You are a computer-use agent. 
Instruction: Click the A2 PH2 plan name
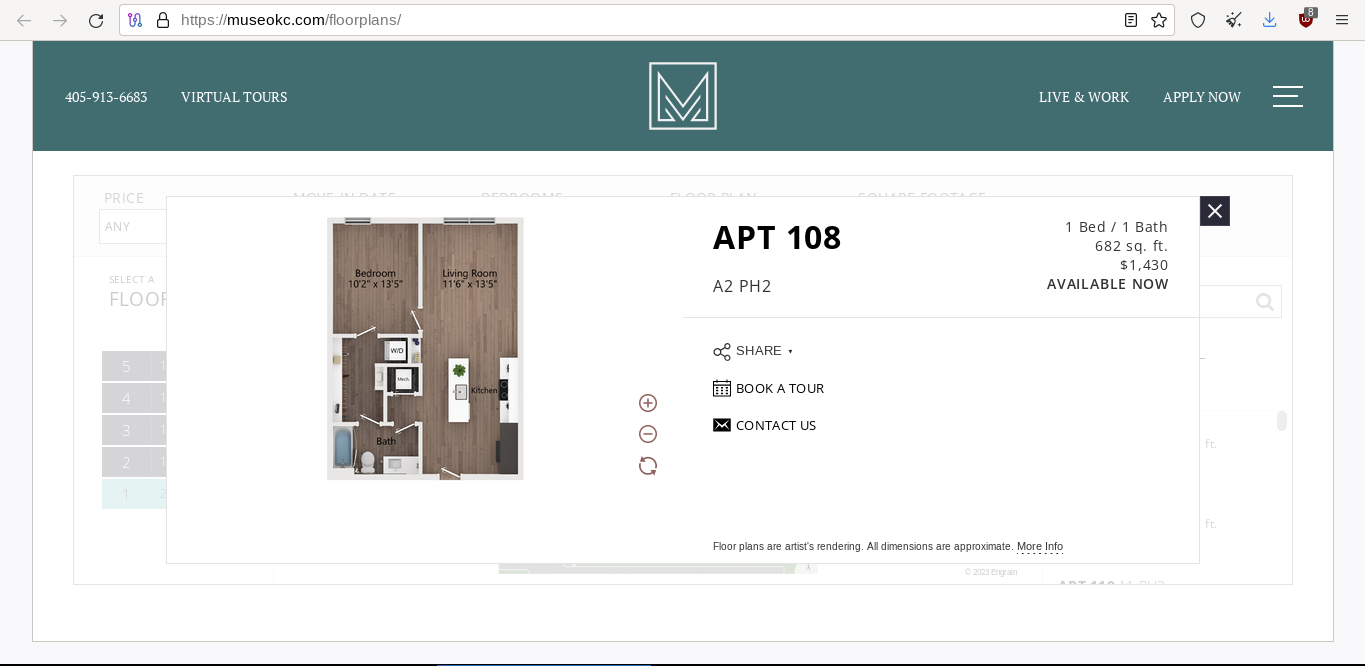[x=742, y=287]
